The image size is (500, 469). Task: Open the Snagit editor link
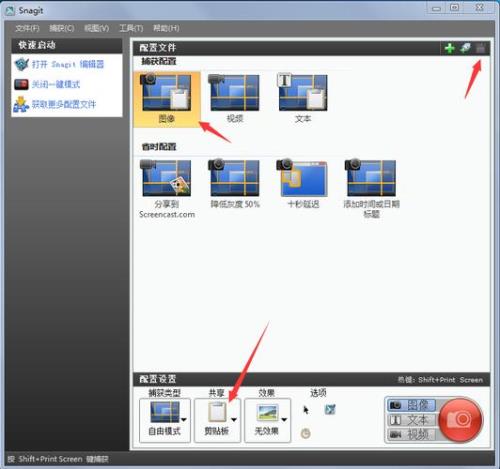point(68,64)
